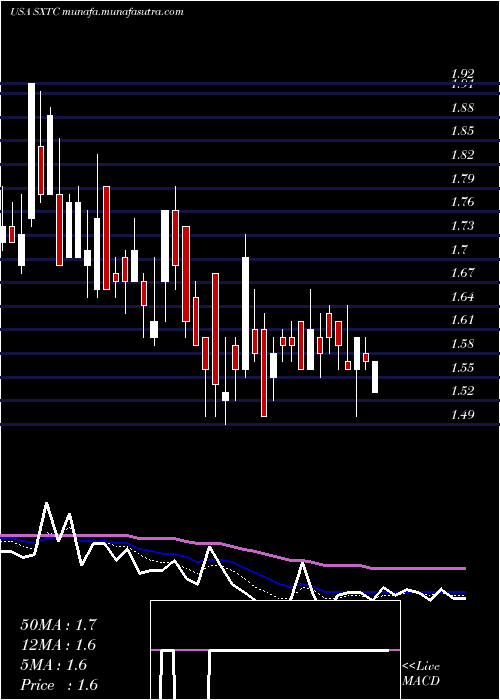The height and width of the screenshot is (700, 500).
Task: Click the 1.52 price axis label
Action: (462, 391)
